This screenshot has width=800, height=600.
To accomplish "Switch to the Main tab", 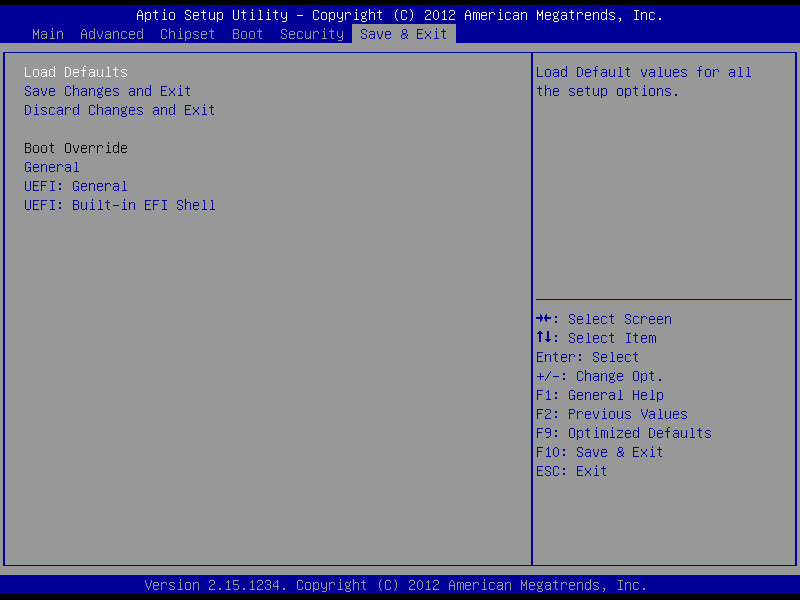I will (48, 34).
